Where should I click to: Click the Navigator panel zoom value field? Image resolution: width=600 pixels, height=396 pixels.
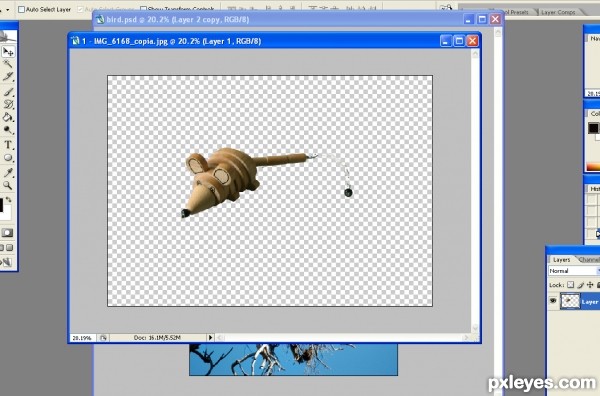point(593,93)
